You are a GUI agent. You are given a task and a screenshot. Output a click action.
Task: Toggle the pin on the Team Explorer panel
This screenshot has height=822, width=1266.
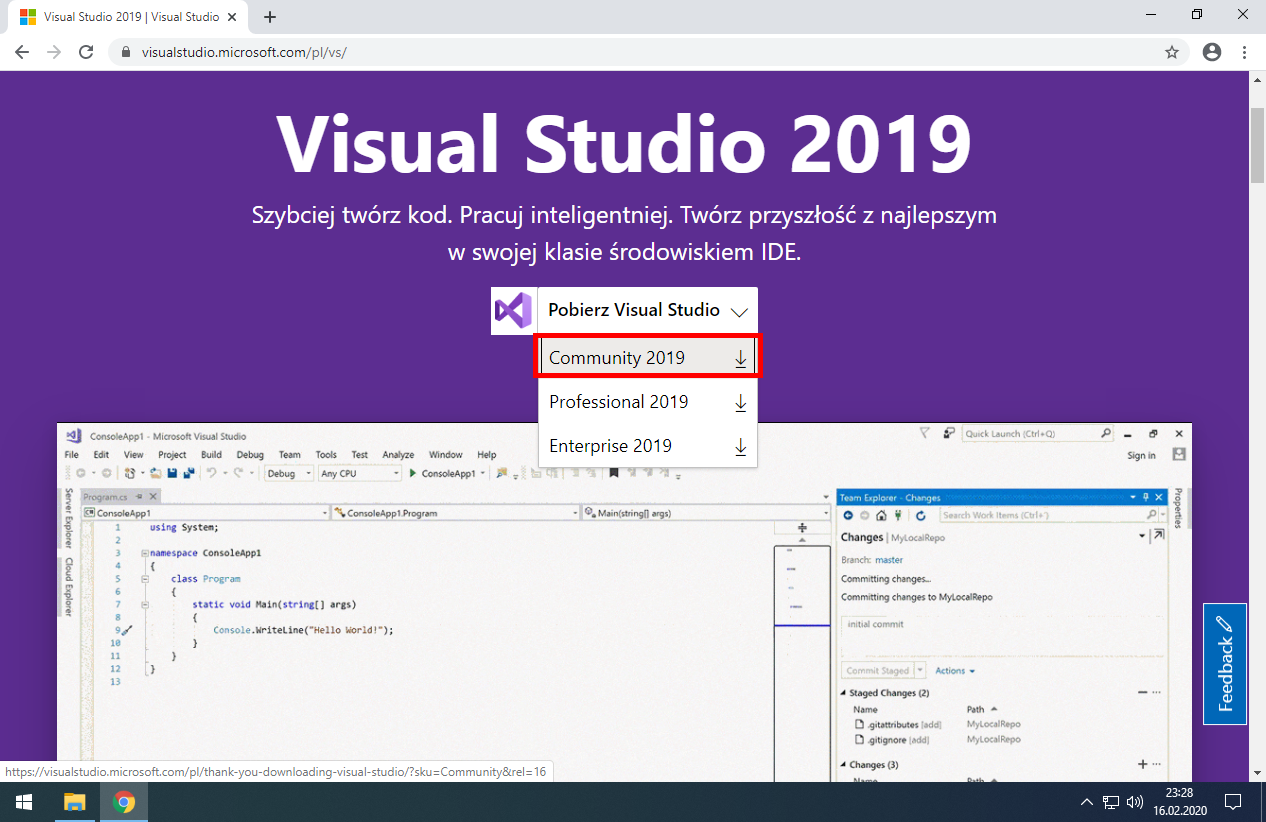[1146, 497]
